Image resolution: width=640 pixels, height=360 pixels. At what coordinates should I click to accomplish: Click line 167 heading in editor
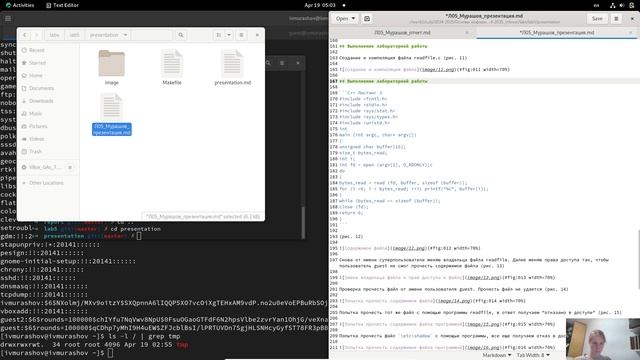pos(383,81)
